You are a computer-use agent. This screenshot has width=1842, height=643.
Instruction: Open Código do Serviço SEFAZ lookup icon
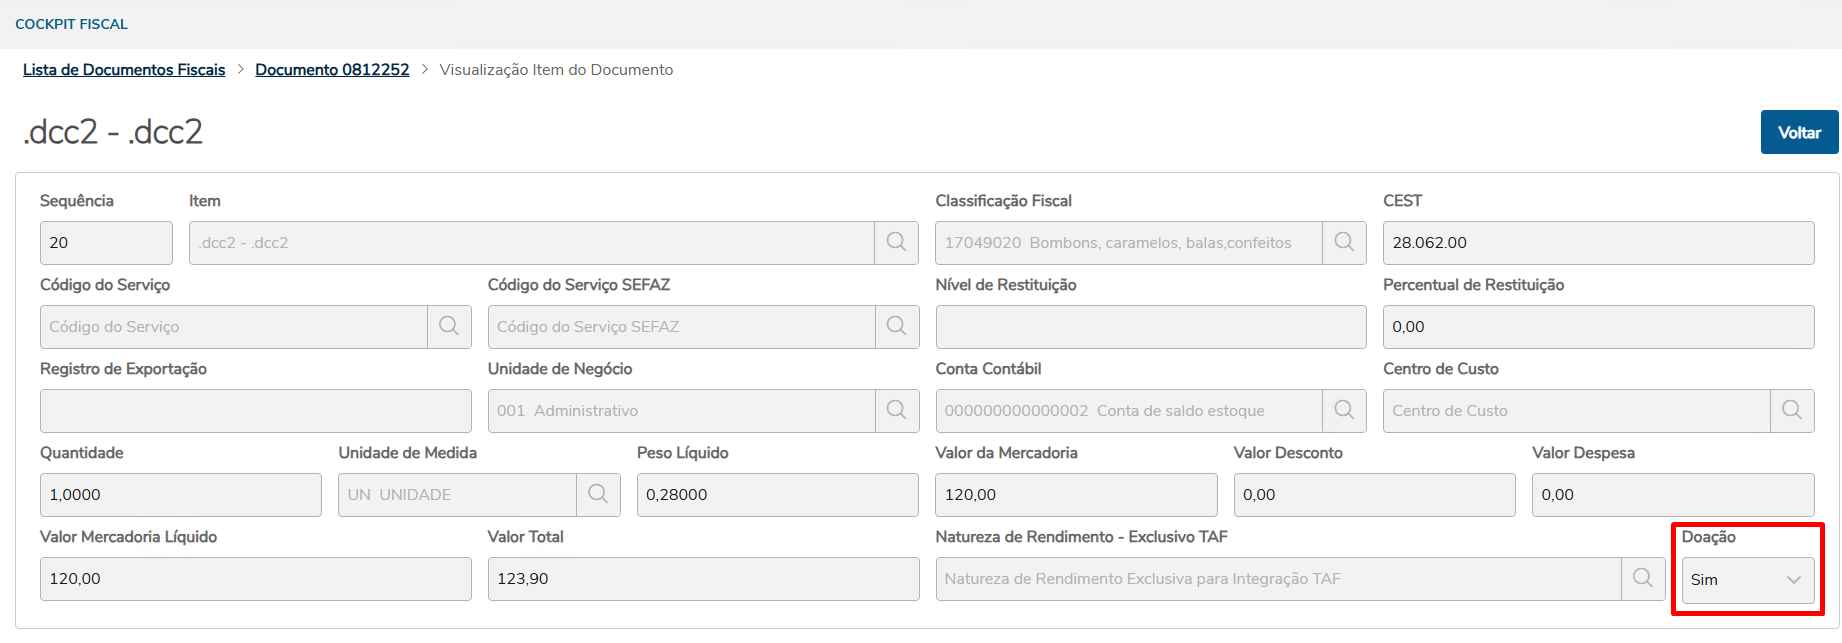point(896,327)
